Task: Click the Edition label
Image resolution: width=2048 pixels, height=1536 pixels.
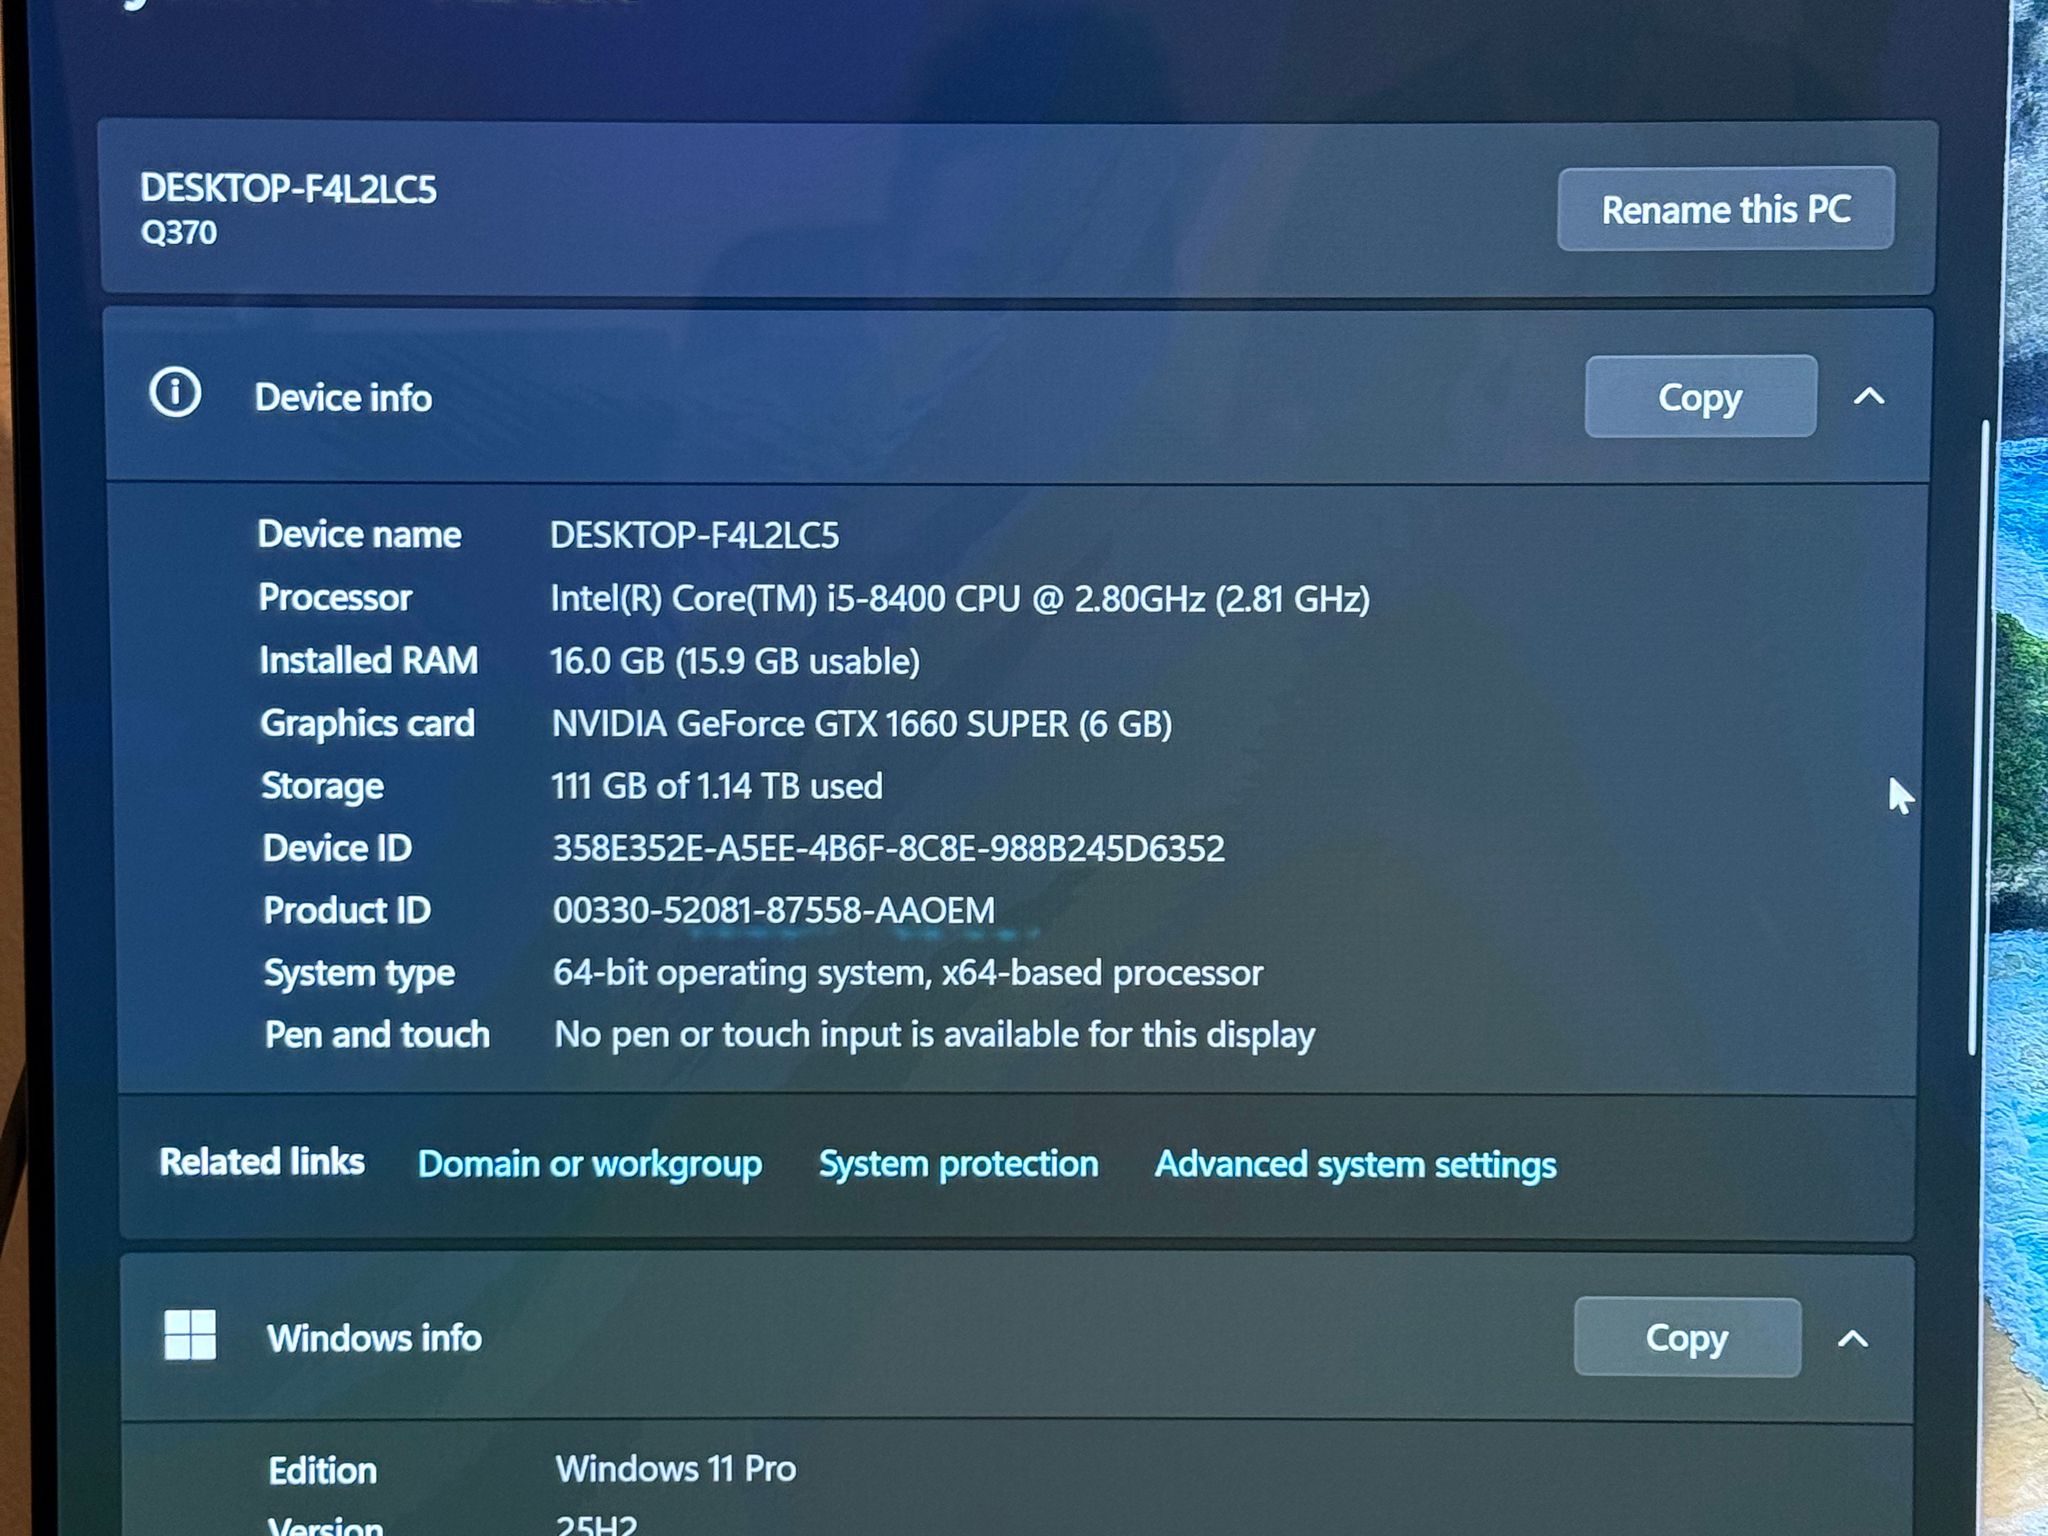Action: tap(322, 1471)
